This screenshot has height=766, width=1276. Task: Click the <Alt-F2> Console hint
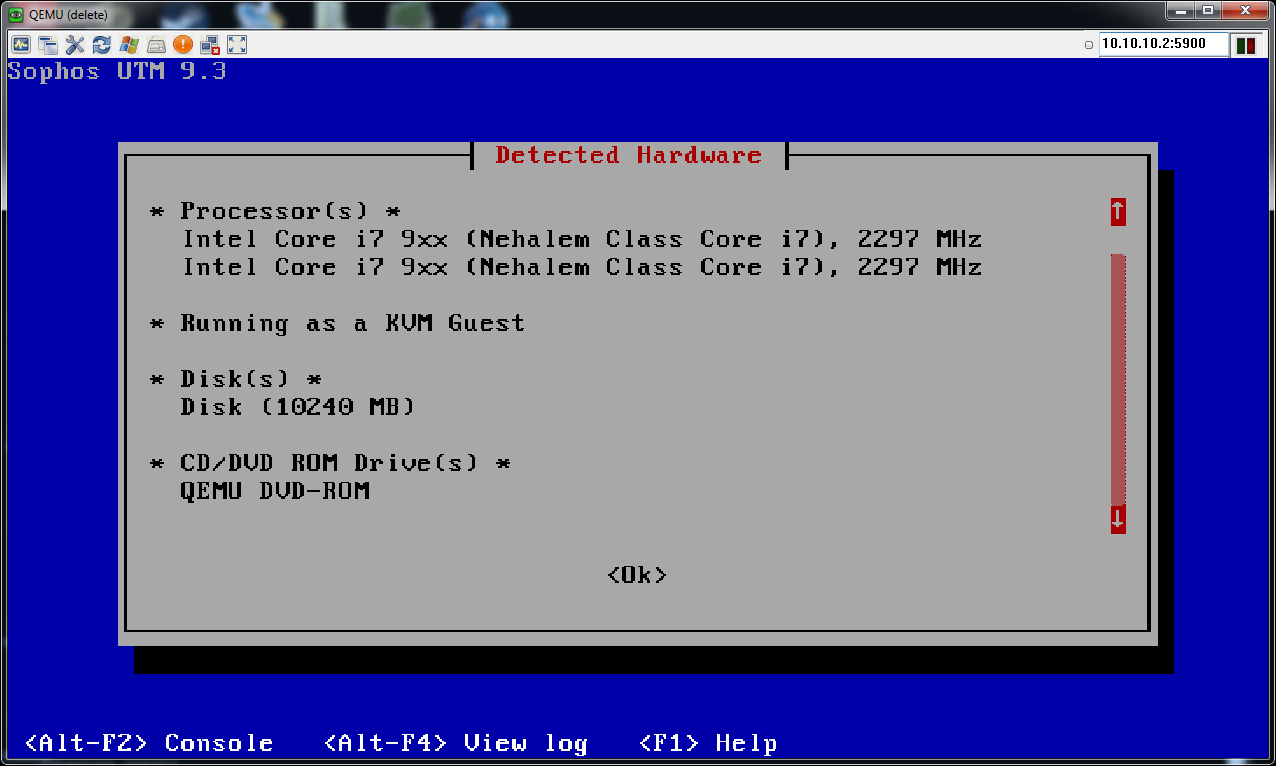coord(149,743)
